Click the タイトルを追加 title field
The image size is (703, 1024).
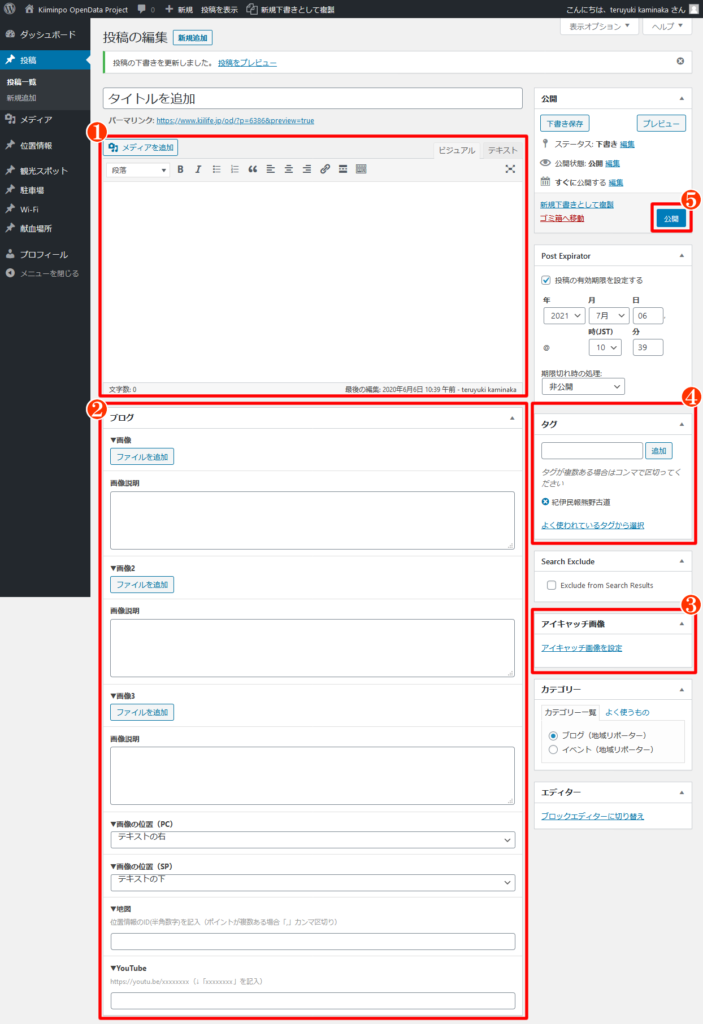click(x=312, y=99)
